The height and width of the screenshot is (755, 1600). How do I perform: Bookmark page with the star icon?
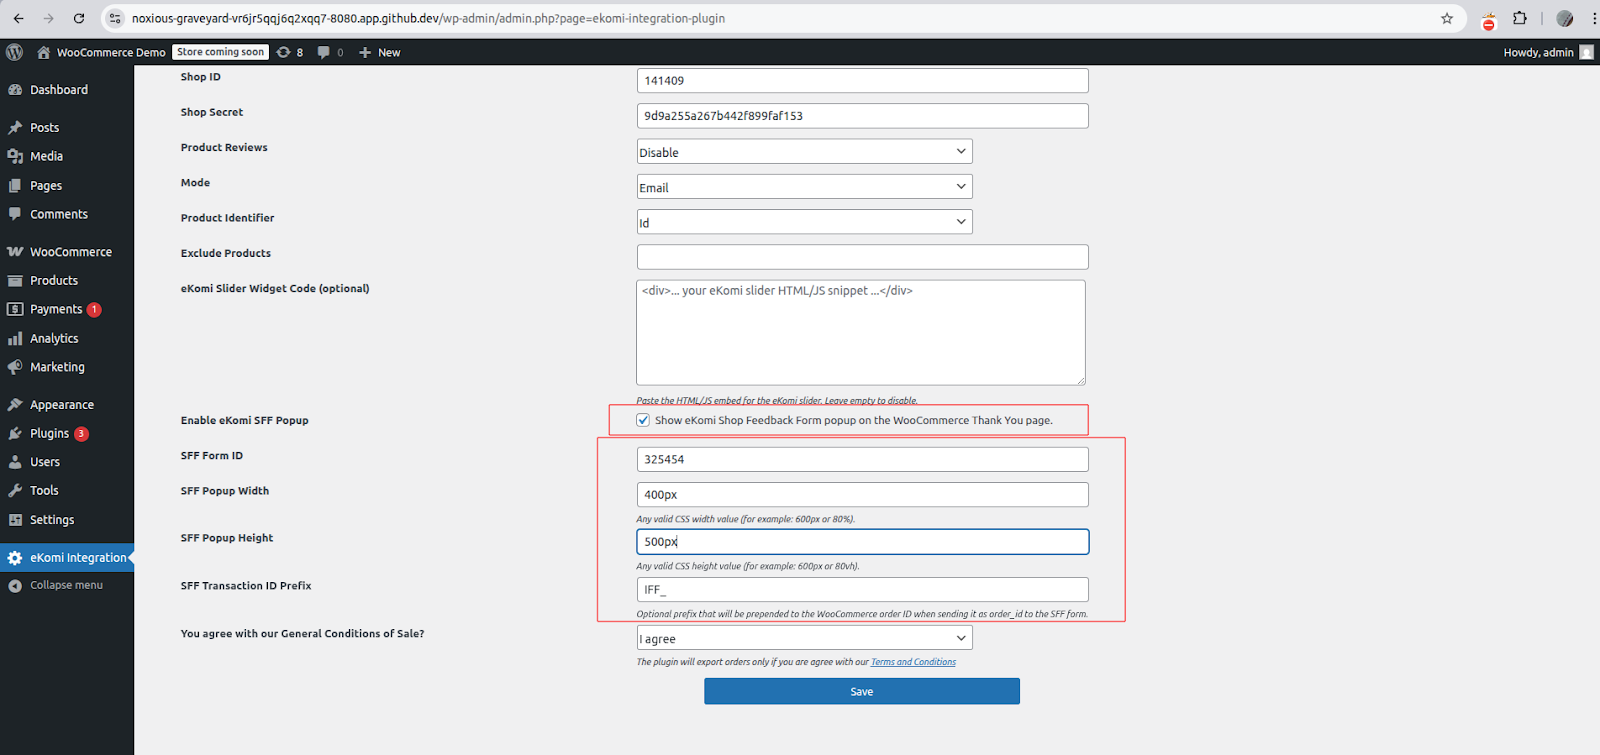pyautogui.click(x=1446, y=18)
